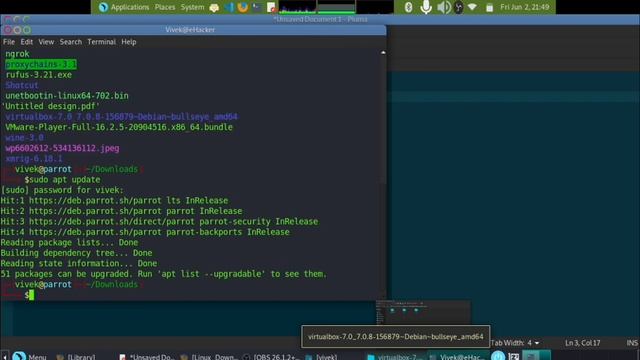Launch Firefox from top panel
The height and width of the screenshot is (360, 640).
242,7
